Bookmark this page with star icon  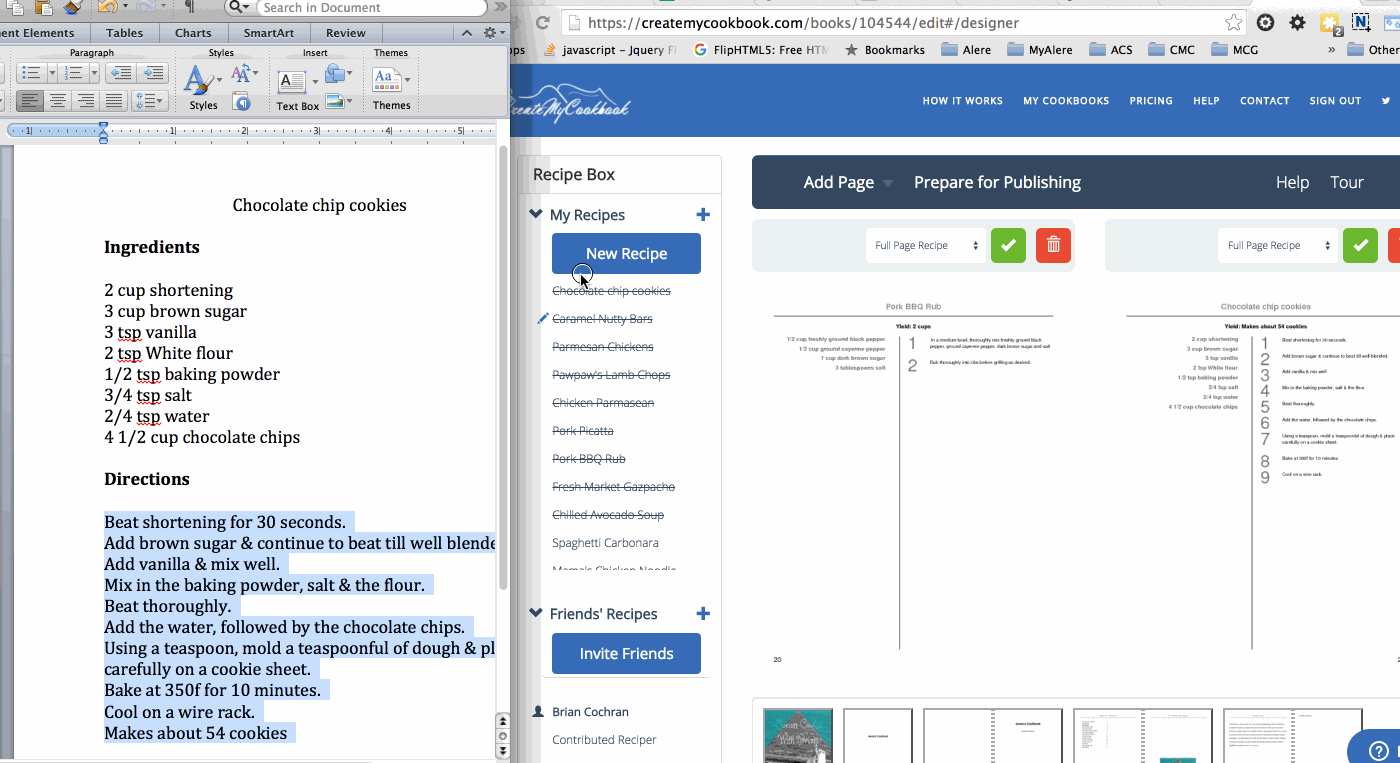click(1234, 22)
